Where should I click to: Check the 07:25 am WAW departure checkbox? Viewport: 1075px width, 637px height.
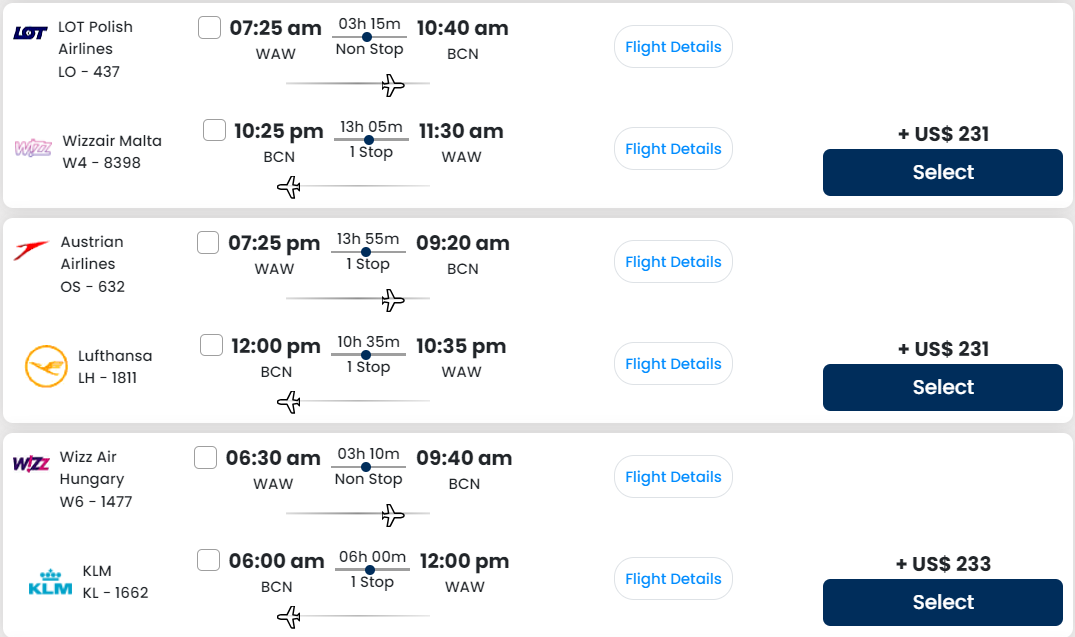[209, 28]
